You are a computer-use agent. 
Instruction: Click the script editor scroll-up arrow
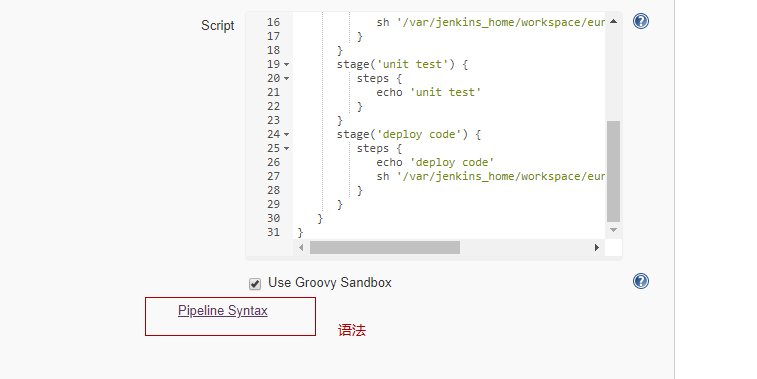[x=613, y=21]
